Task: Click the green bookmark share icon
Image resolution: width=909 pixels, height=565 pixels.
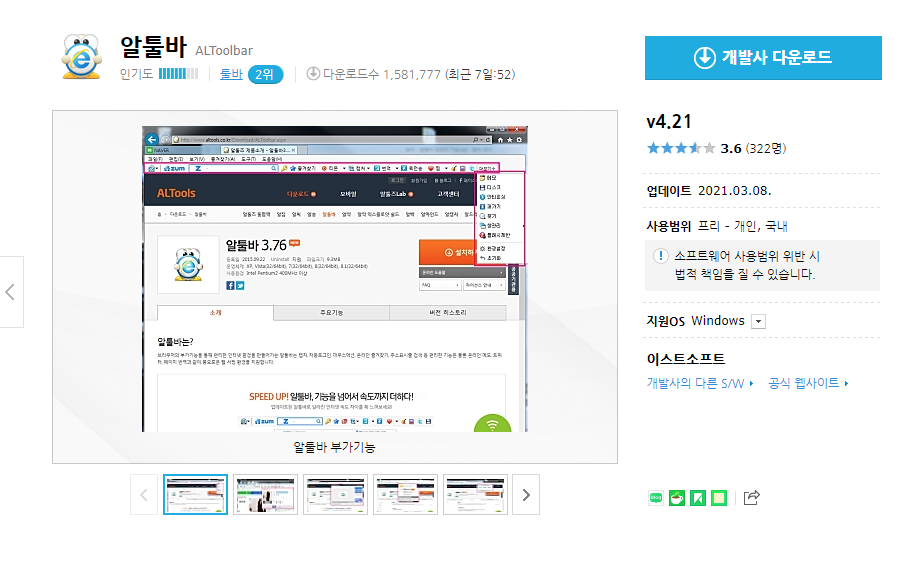Action: 698,498
